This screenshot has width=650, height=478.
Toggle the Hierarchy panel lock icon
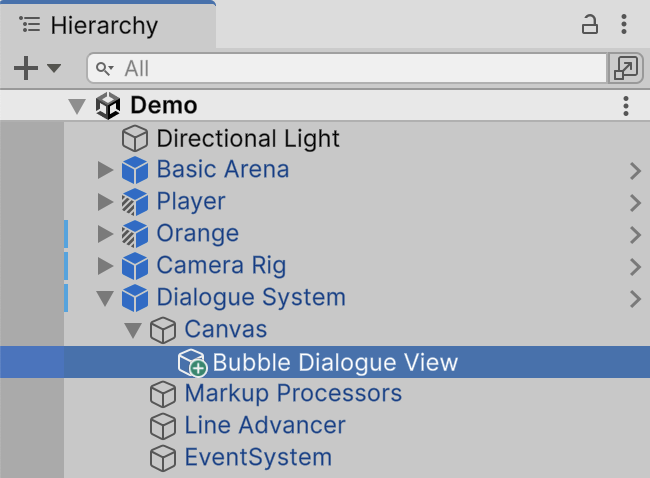pyautogui.click(x=590, y=25)
